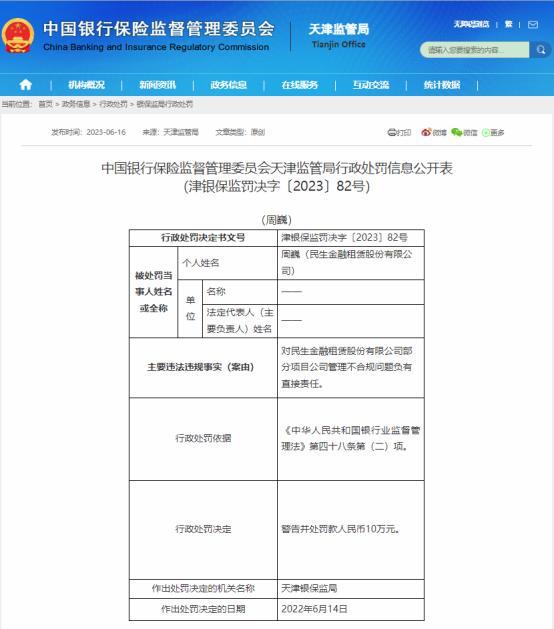This screenshot has width=554, height=629.
Task: Go to 首页 in breadcrumb
Action: pyautogui.click(x=45, y=104)
